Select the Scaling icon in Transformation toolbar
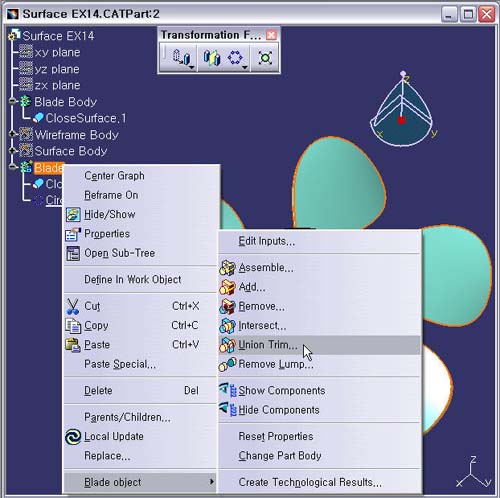This screenshot has height=498, width=500. click(265, 58)
